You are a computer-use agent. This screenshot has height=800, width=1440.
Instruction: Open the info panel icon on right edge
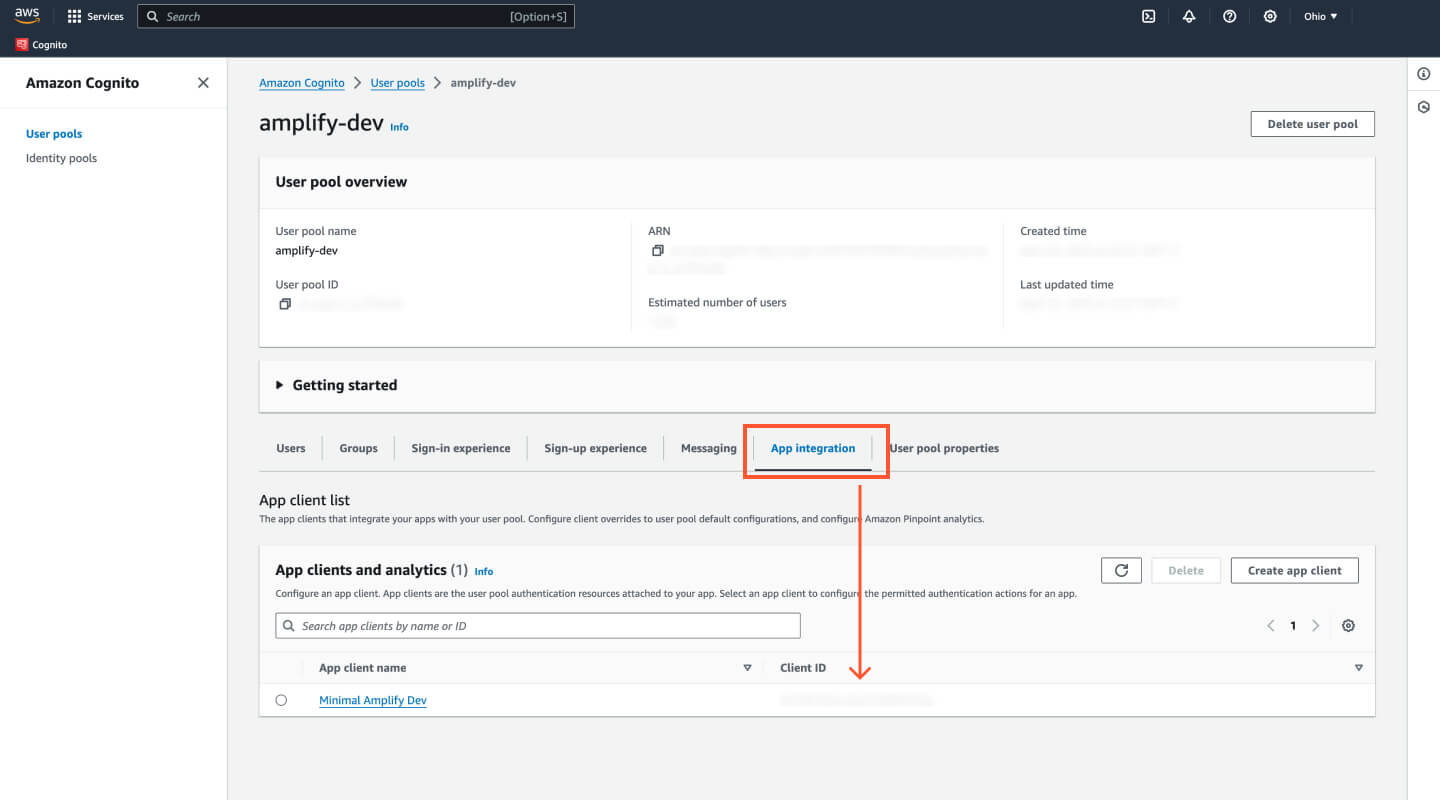(x=1424, y=74)
